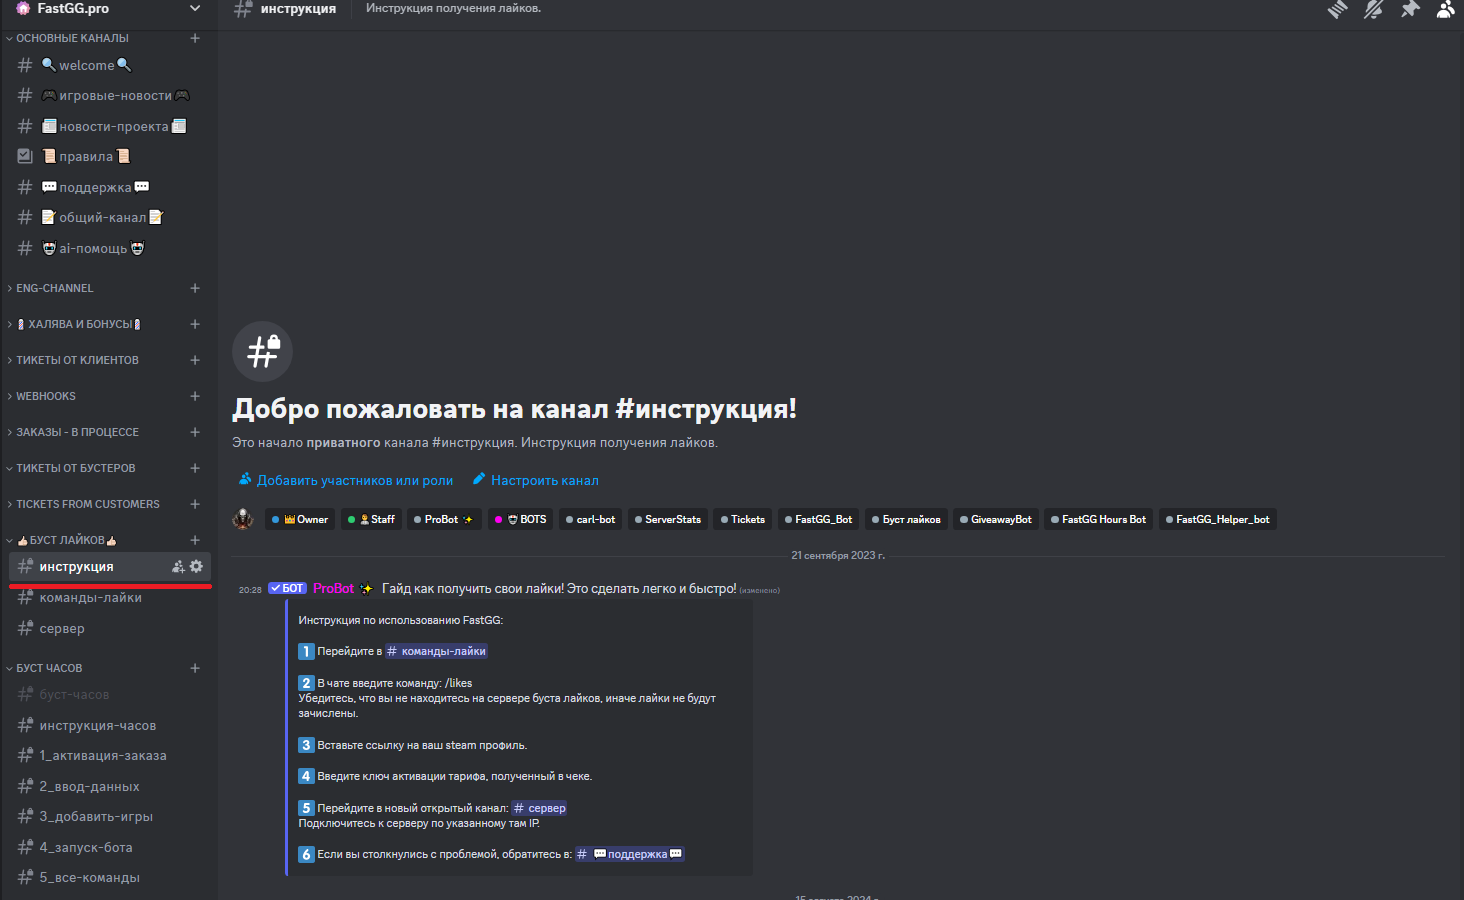Open notification settings bell in header

pyautogui.click(x=1374, y=9)
